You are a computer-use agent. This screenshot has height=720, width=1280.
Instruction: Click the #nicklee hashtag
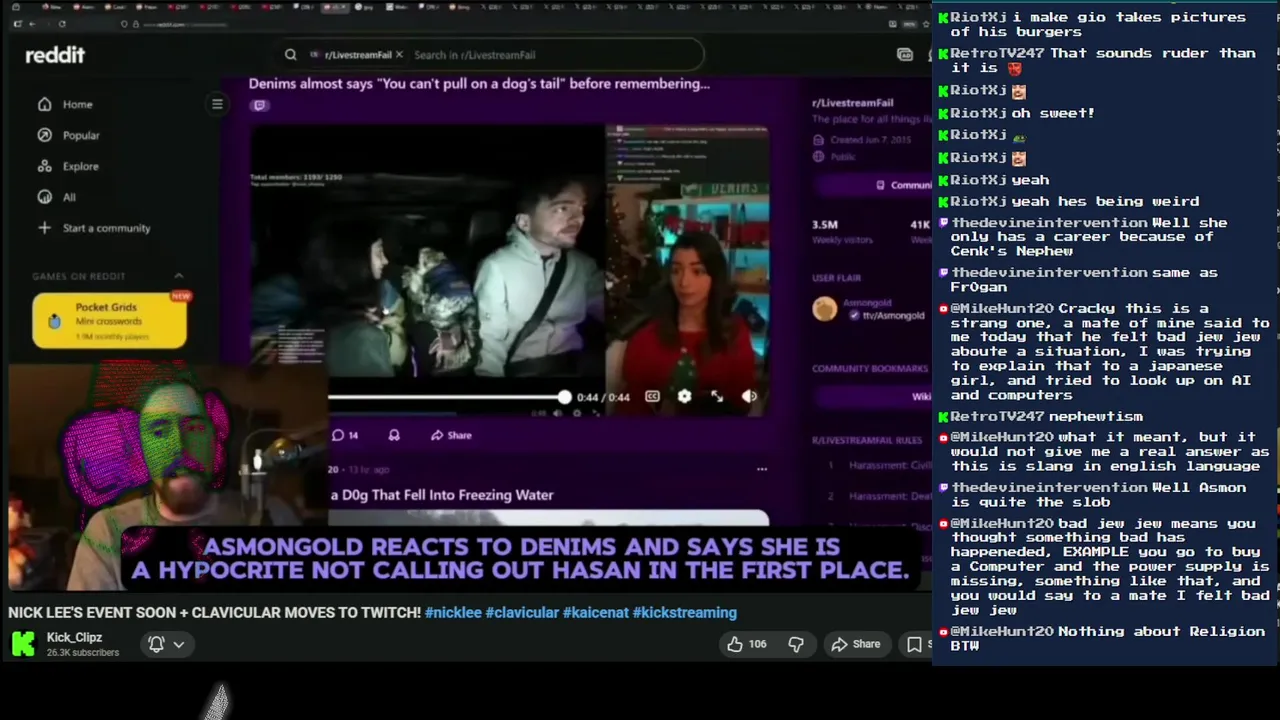453,612
